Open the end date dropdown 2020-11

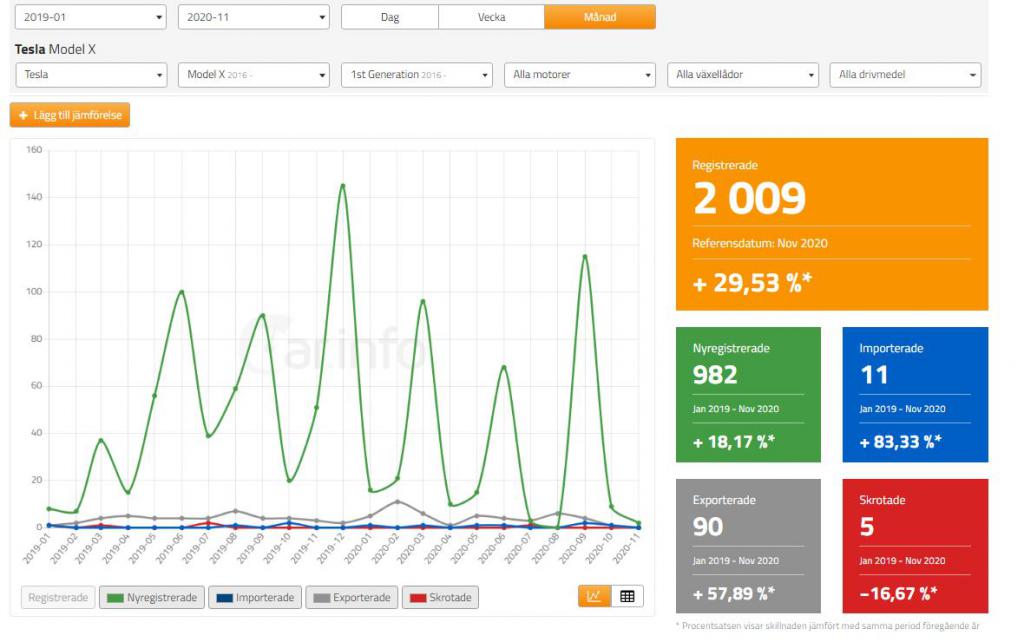coord(253,17)
